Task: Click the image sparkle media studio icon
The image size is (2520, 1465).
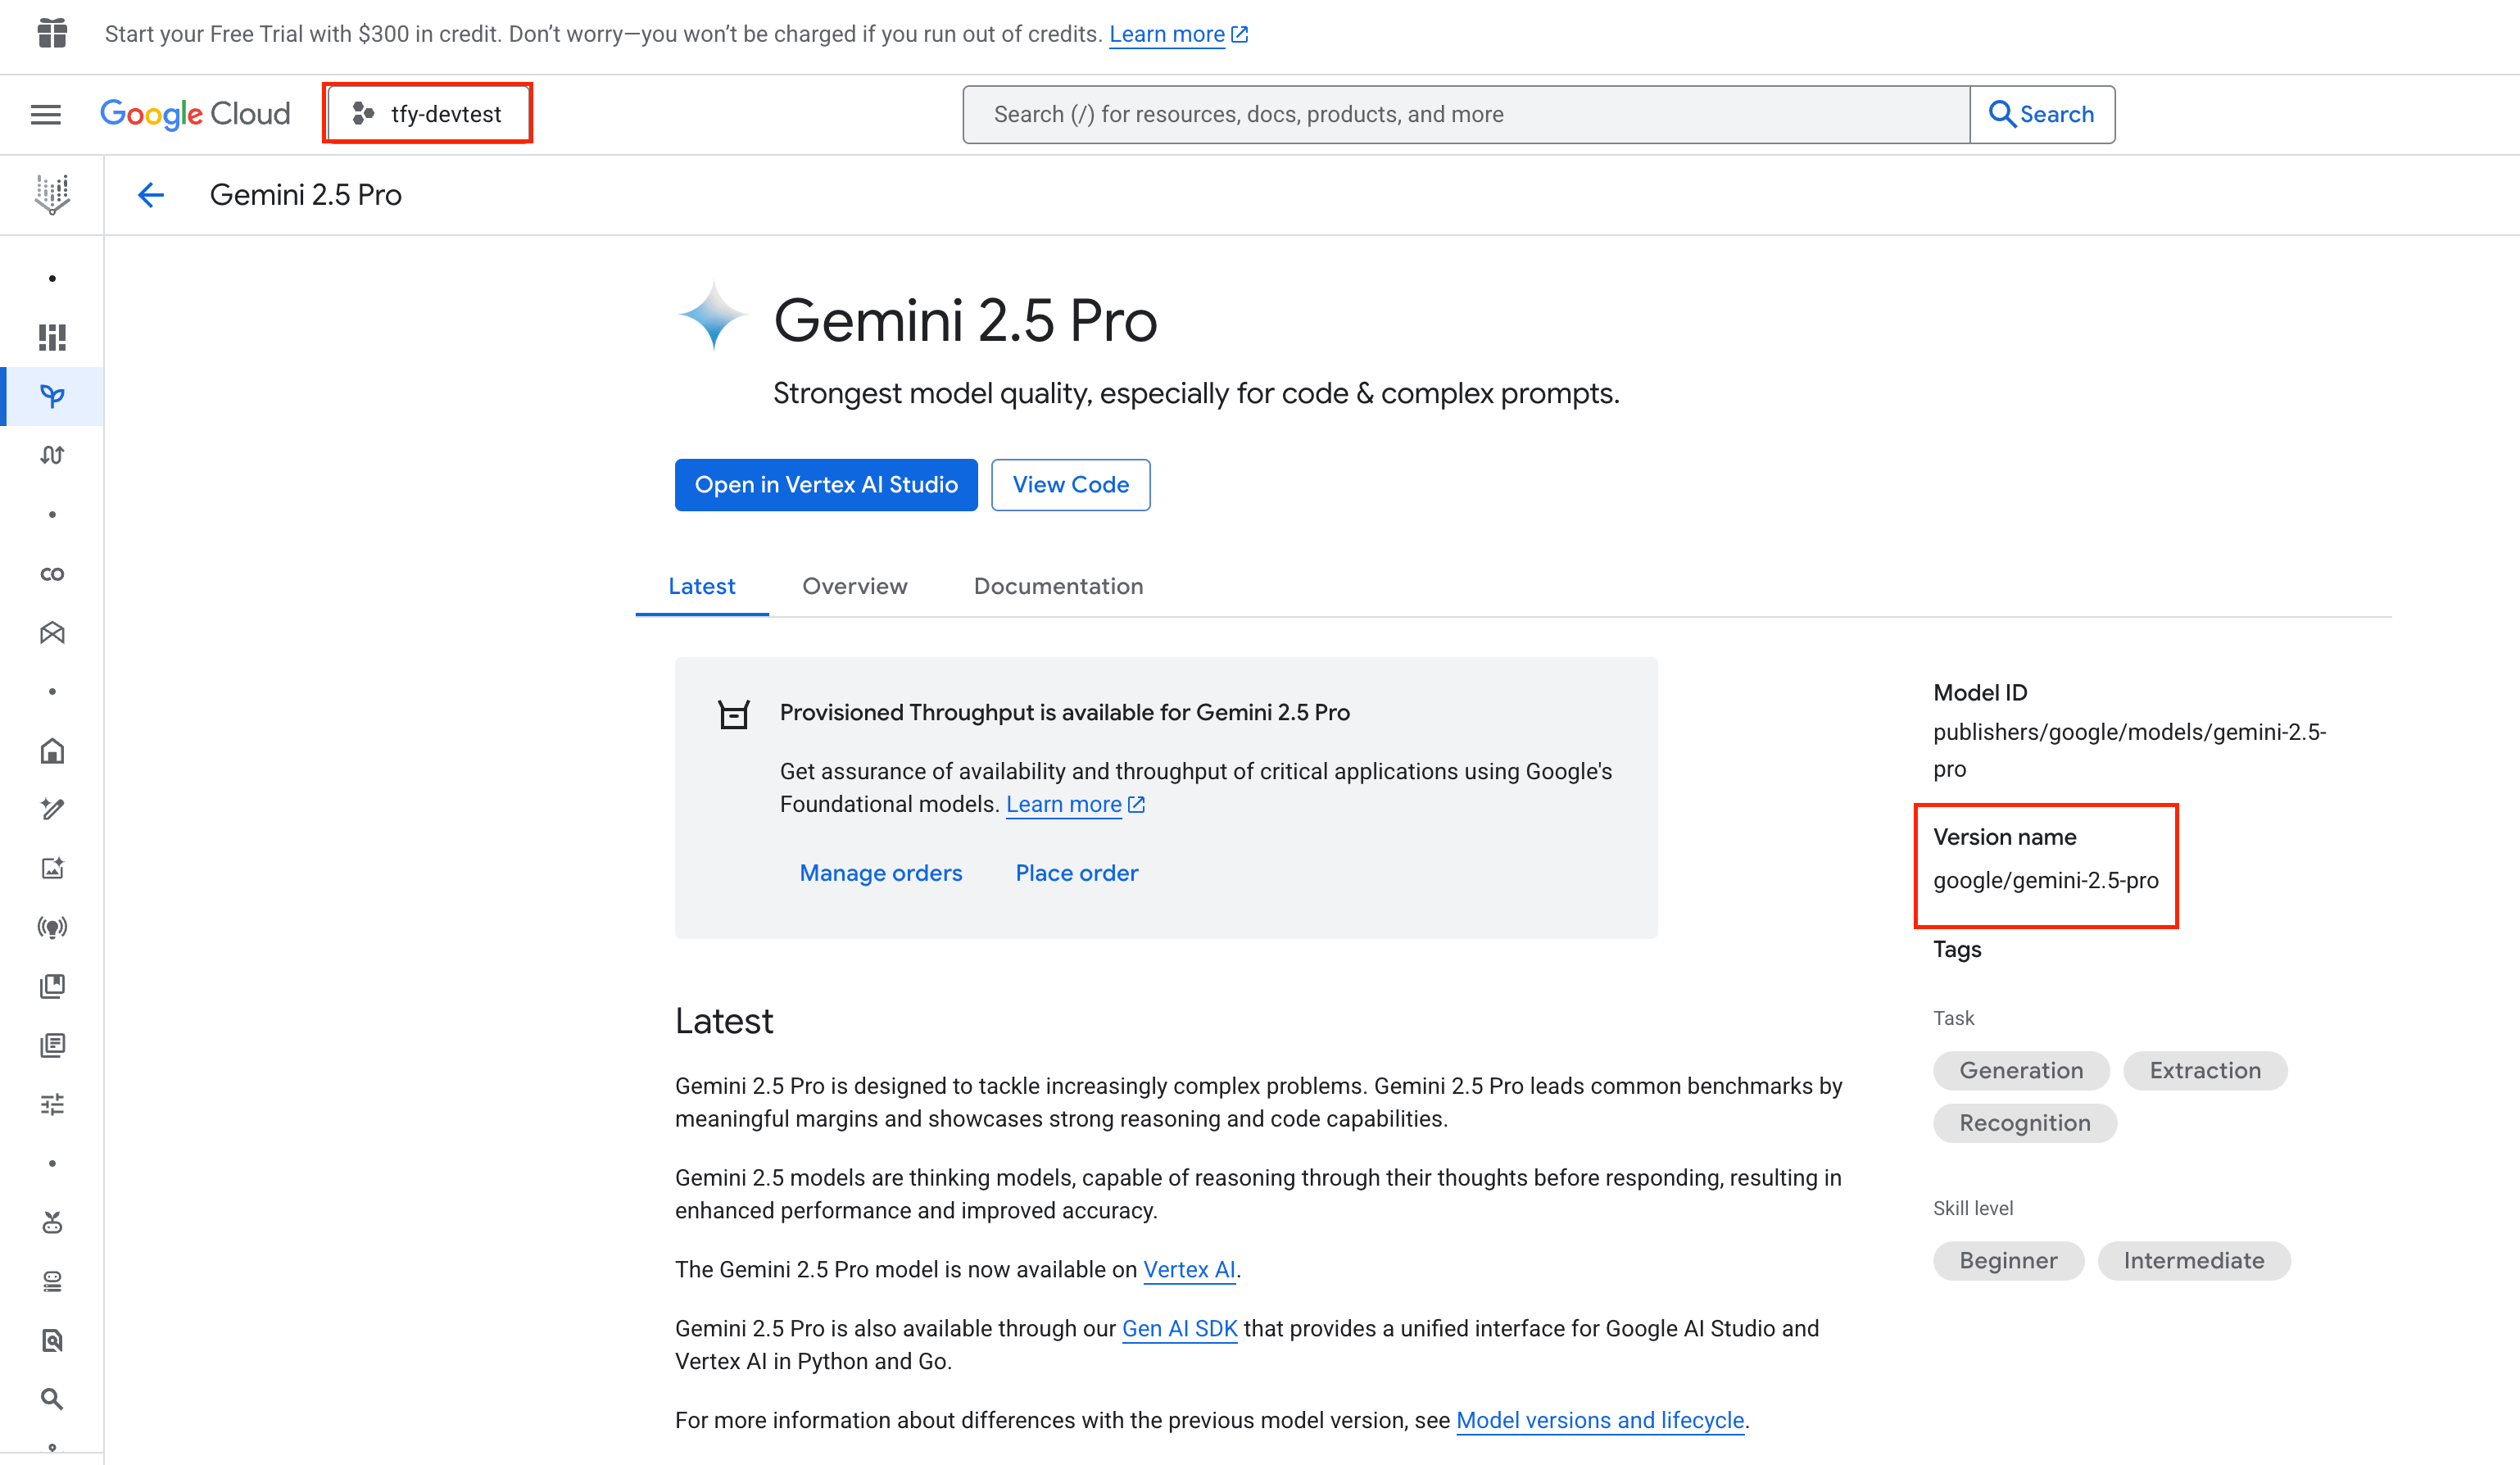Action: (x=52, y=868)
